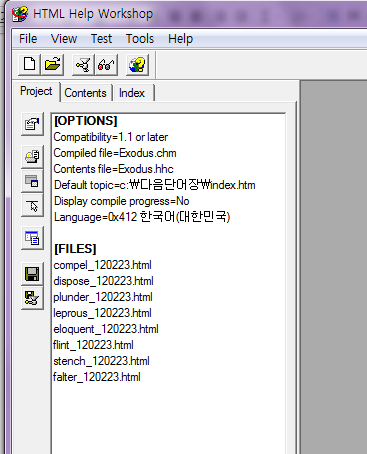Select falter_120223.html in the file list
Viewport: 367px width, 454px height.
click(97, 377)
